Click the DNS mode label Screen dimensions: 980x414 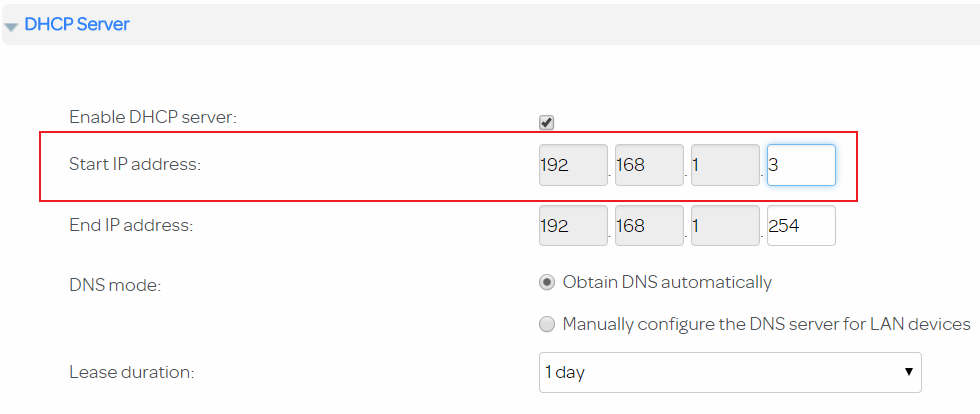pyautogui.click(x=115, y=285)
